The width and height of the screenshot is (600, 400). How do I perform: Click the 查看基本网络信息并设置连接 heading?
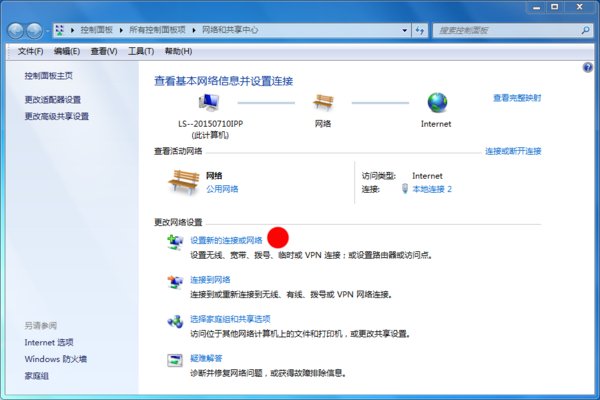[223, 81]
